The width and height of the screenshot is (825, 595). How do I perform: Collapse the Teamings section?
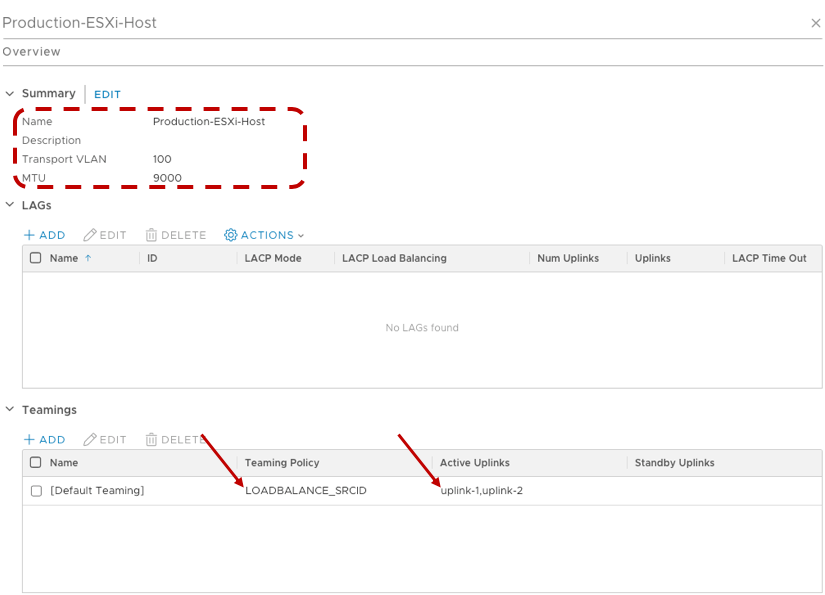tap(10, 410)
